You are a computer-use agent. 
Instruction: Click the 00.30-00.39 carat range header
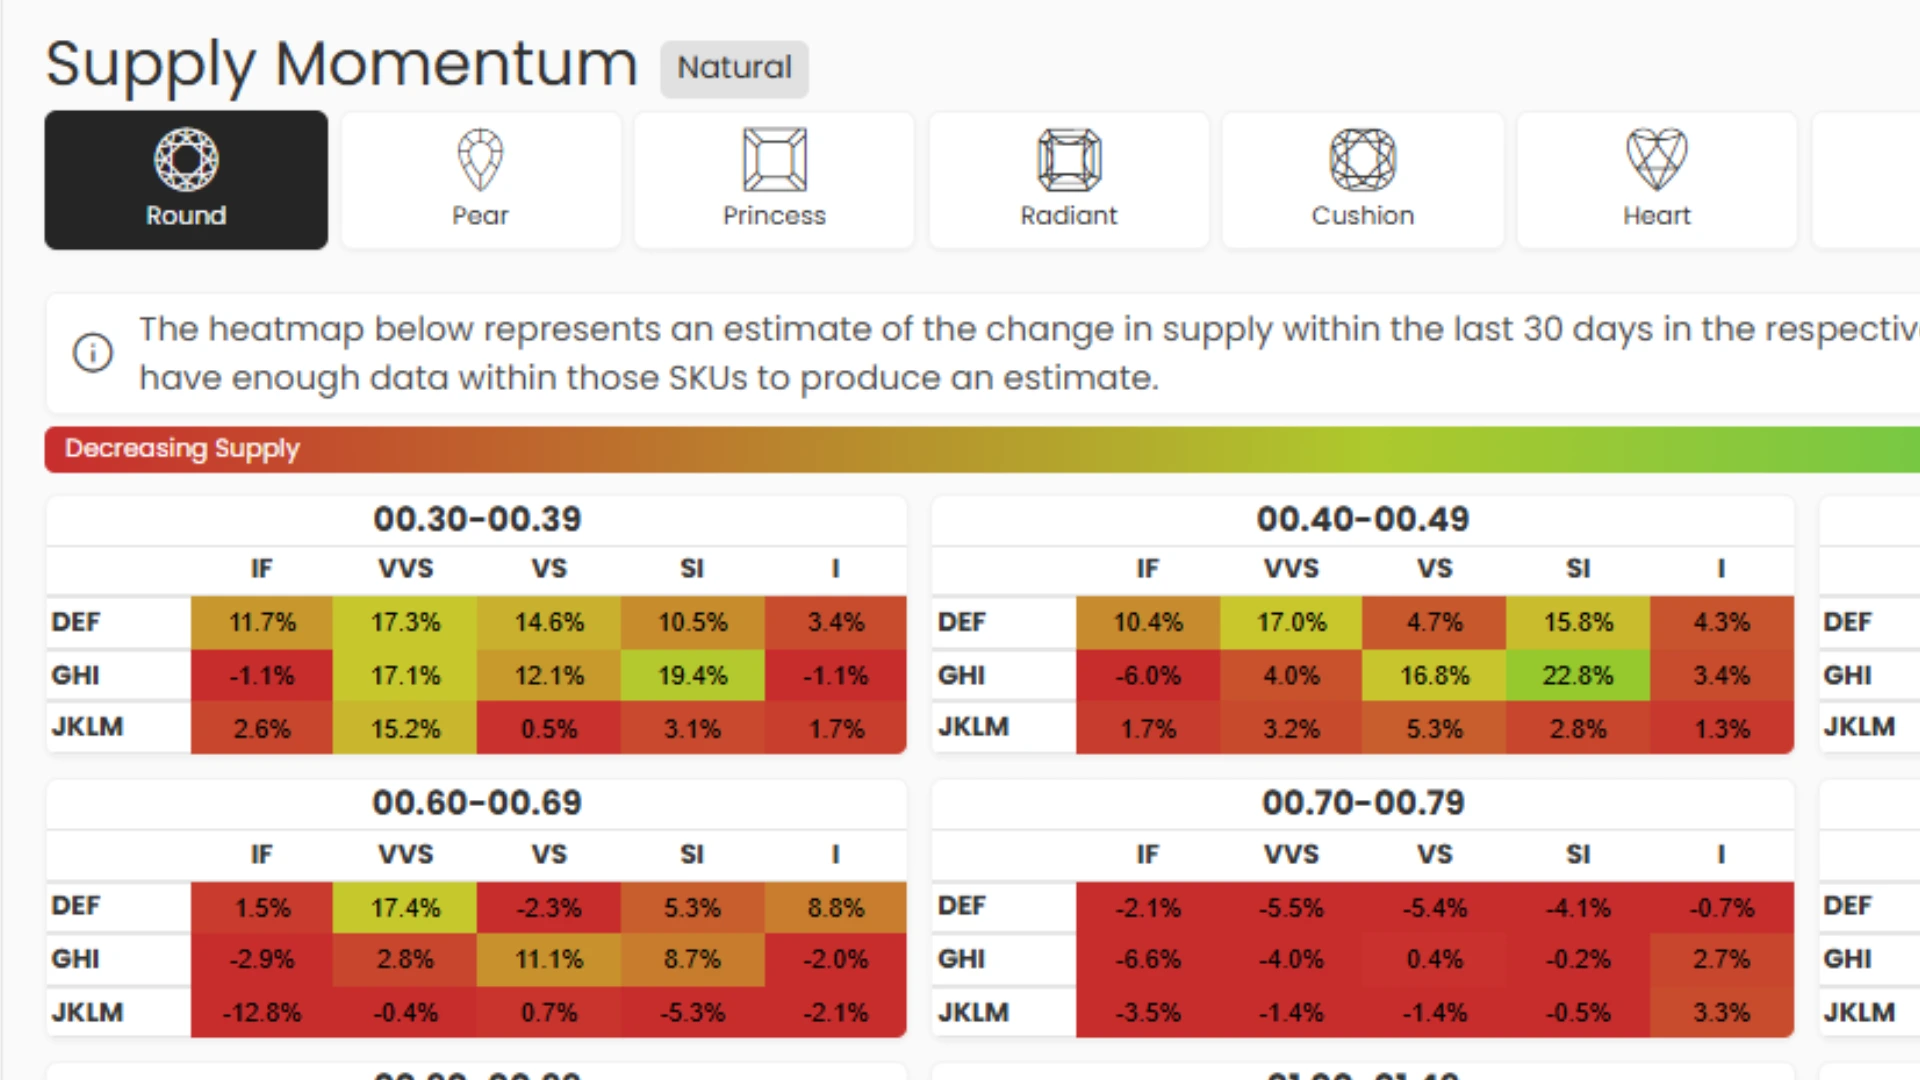click(x=477, y=519)
